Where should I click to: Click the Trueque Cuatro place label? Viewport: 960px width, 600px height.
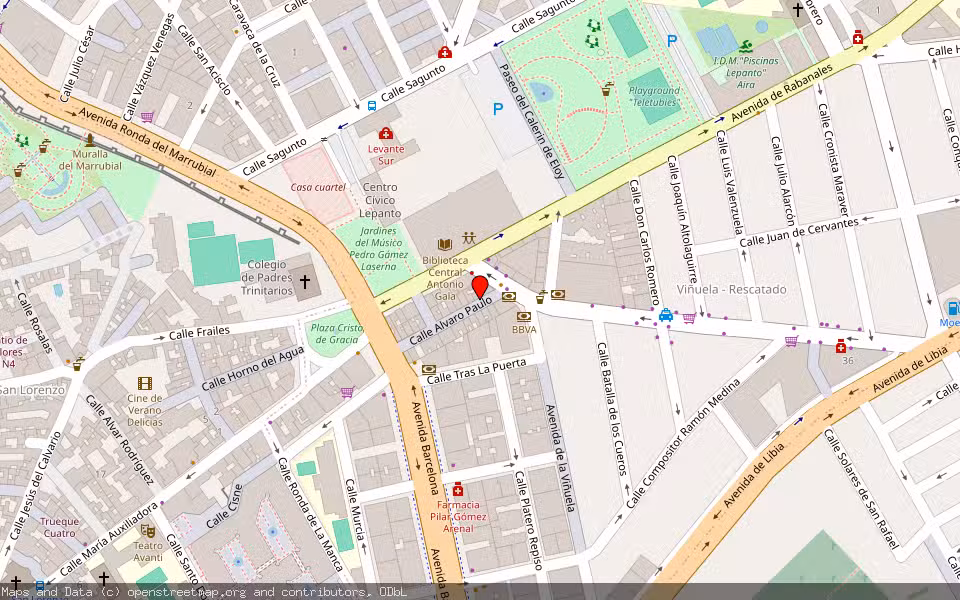(x=59, y=527)
